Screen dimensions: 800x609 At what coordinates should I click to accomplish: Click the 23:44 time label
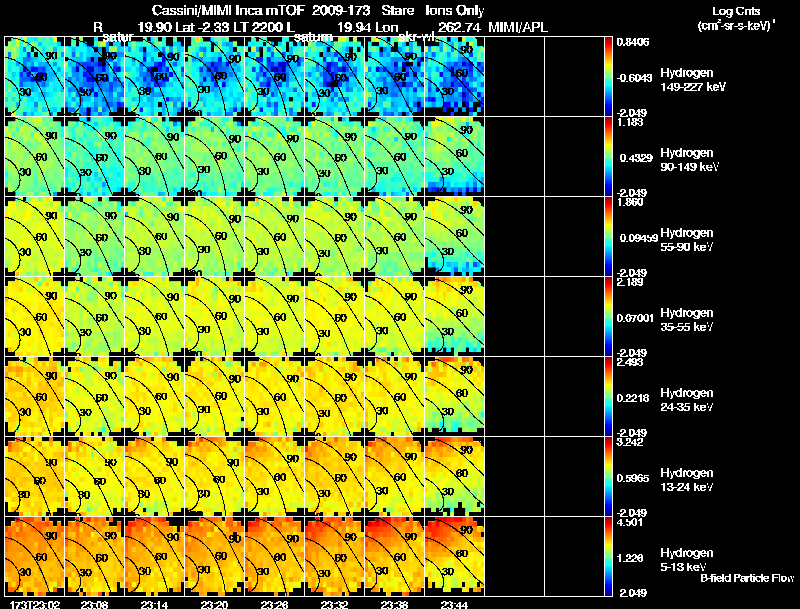pyautogui.click(x=454, y=604)
